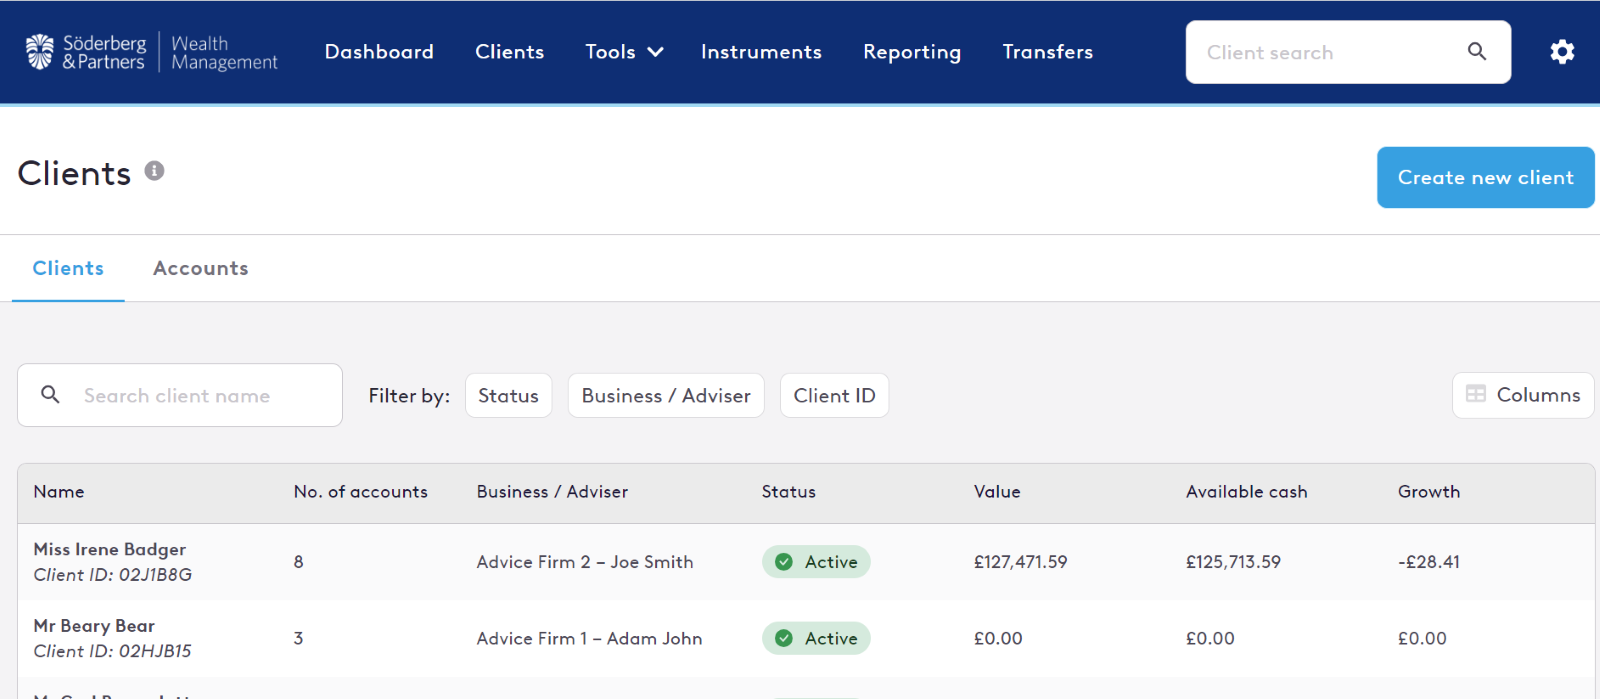This screenshot has height=699, width=1600.
Task: Click the magnifier icon in Client search
Action: [x=1476, y=52]
